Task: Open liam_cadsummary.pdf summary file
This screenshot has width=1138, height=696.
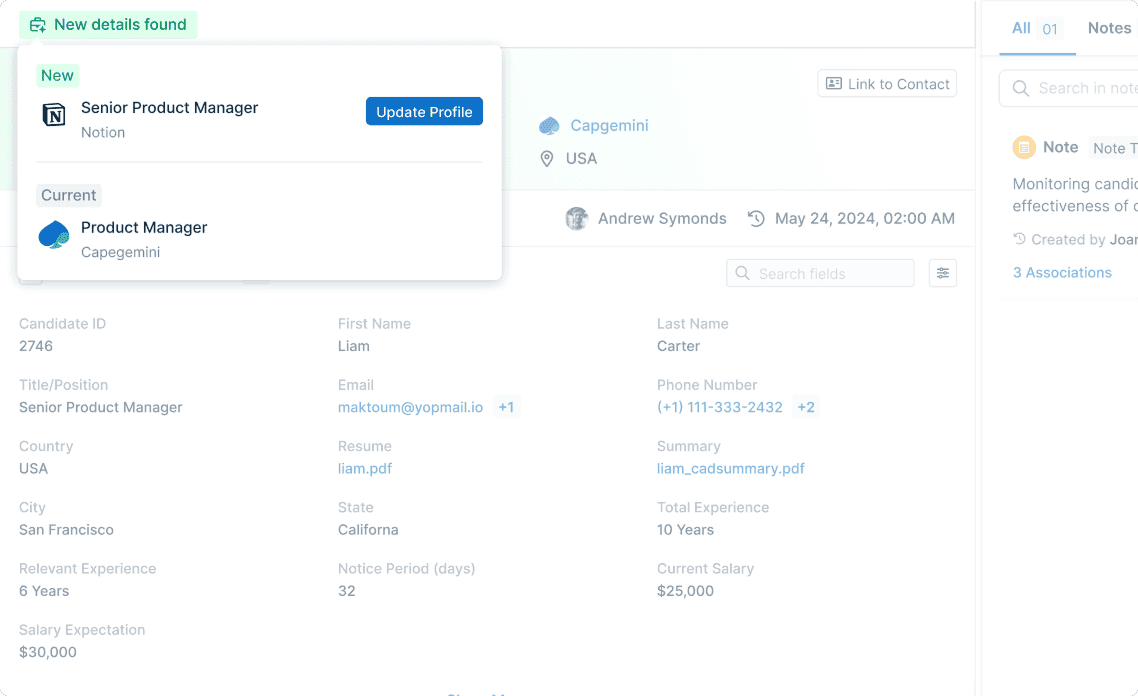Action: [x=730, y=469]
